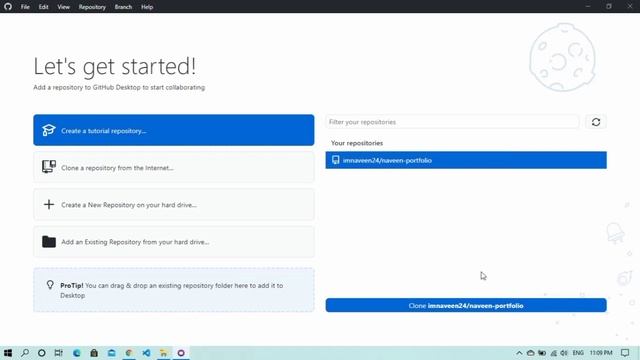This screenshot has width=640, height=360.
Task: Refresh the repository list
Action: tap(596, 122)
